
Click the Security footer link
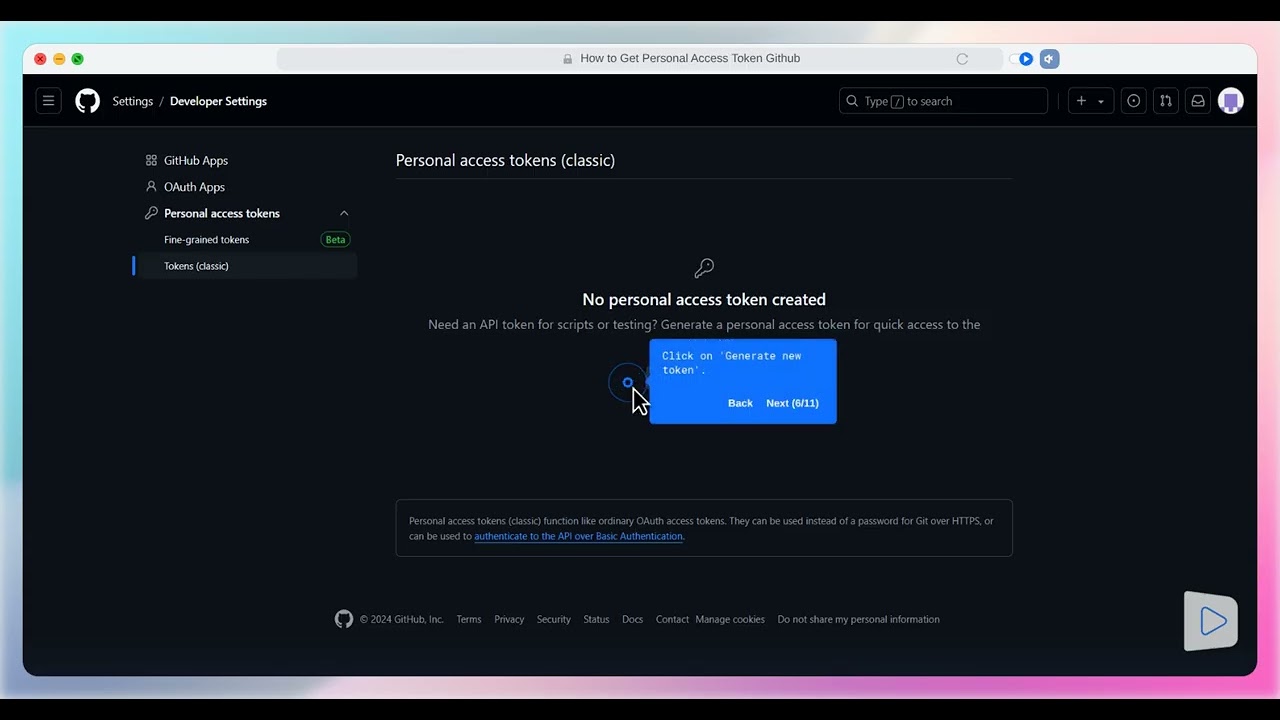553,619
